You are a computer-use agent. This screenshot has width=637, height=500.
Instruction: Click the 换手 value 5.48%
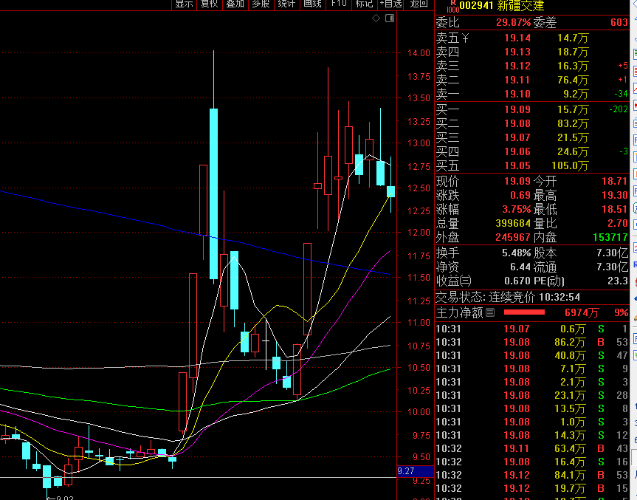click(x=516, y=253)
